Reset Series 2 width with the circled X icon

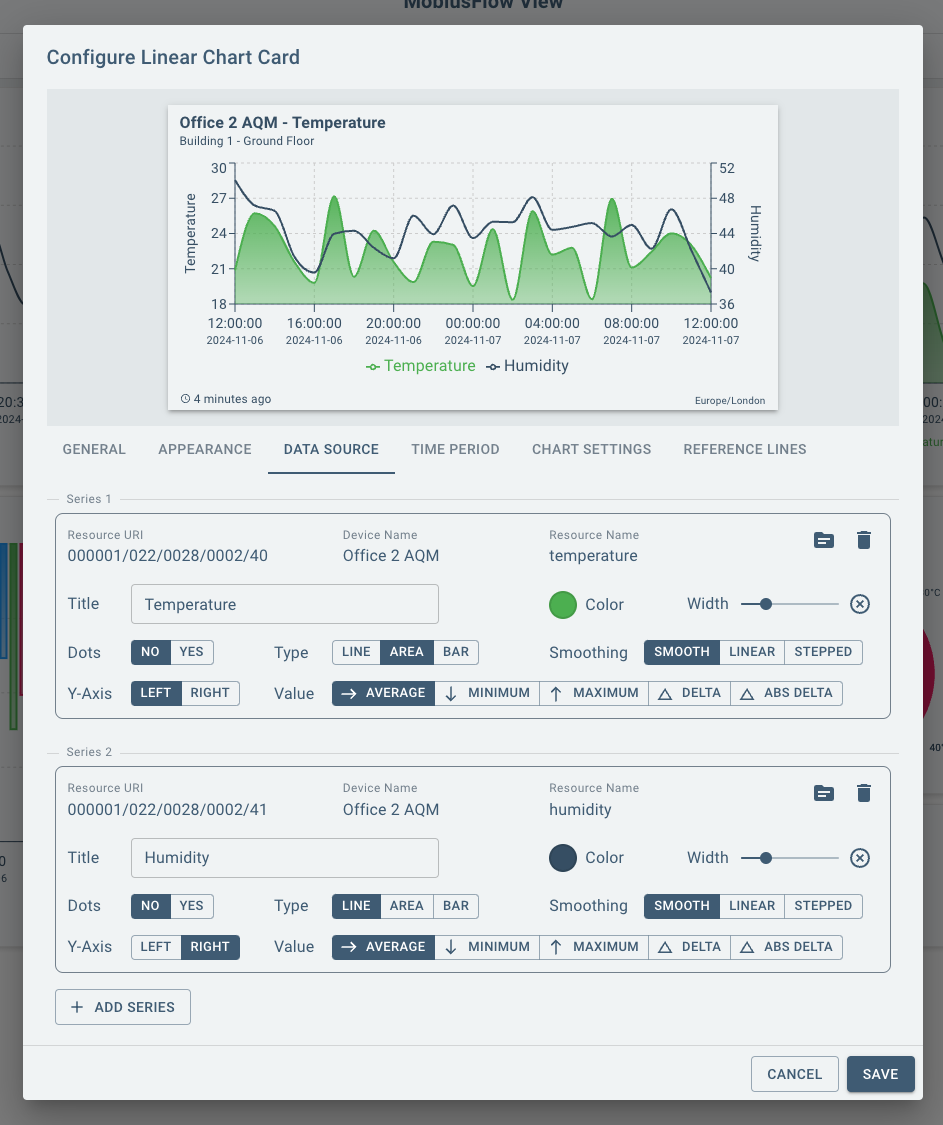coord(859,858)
